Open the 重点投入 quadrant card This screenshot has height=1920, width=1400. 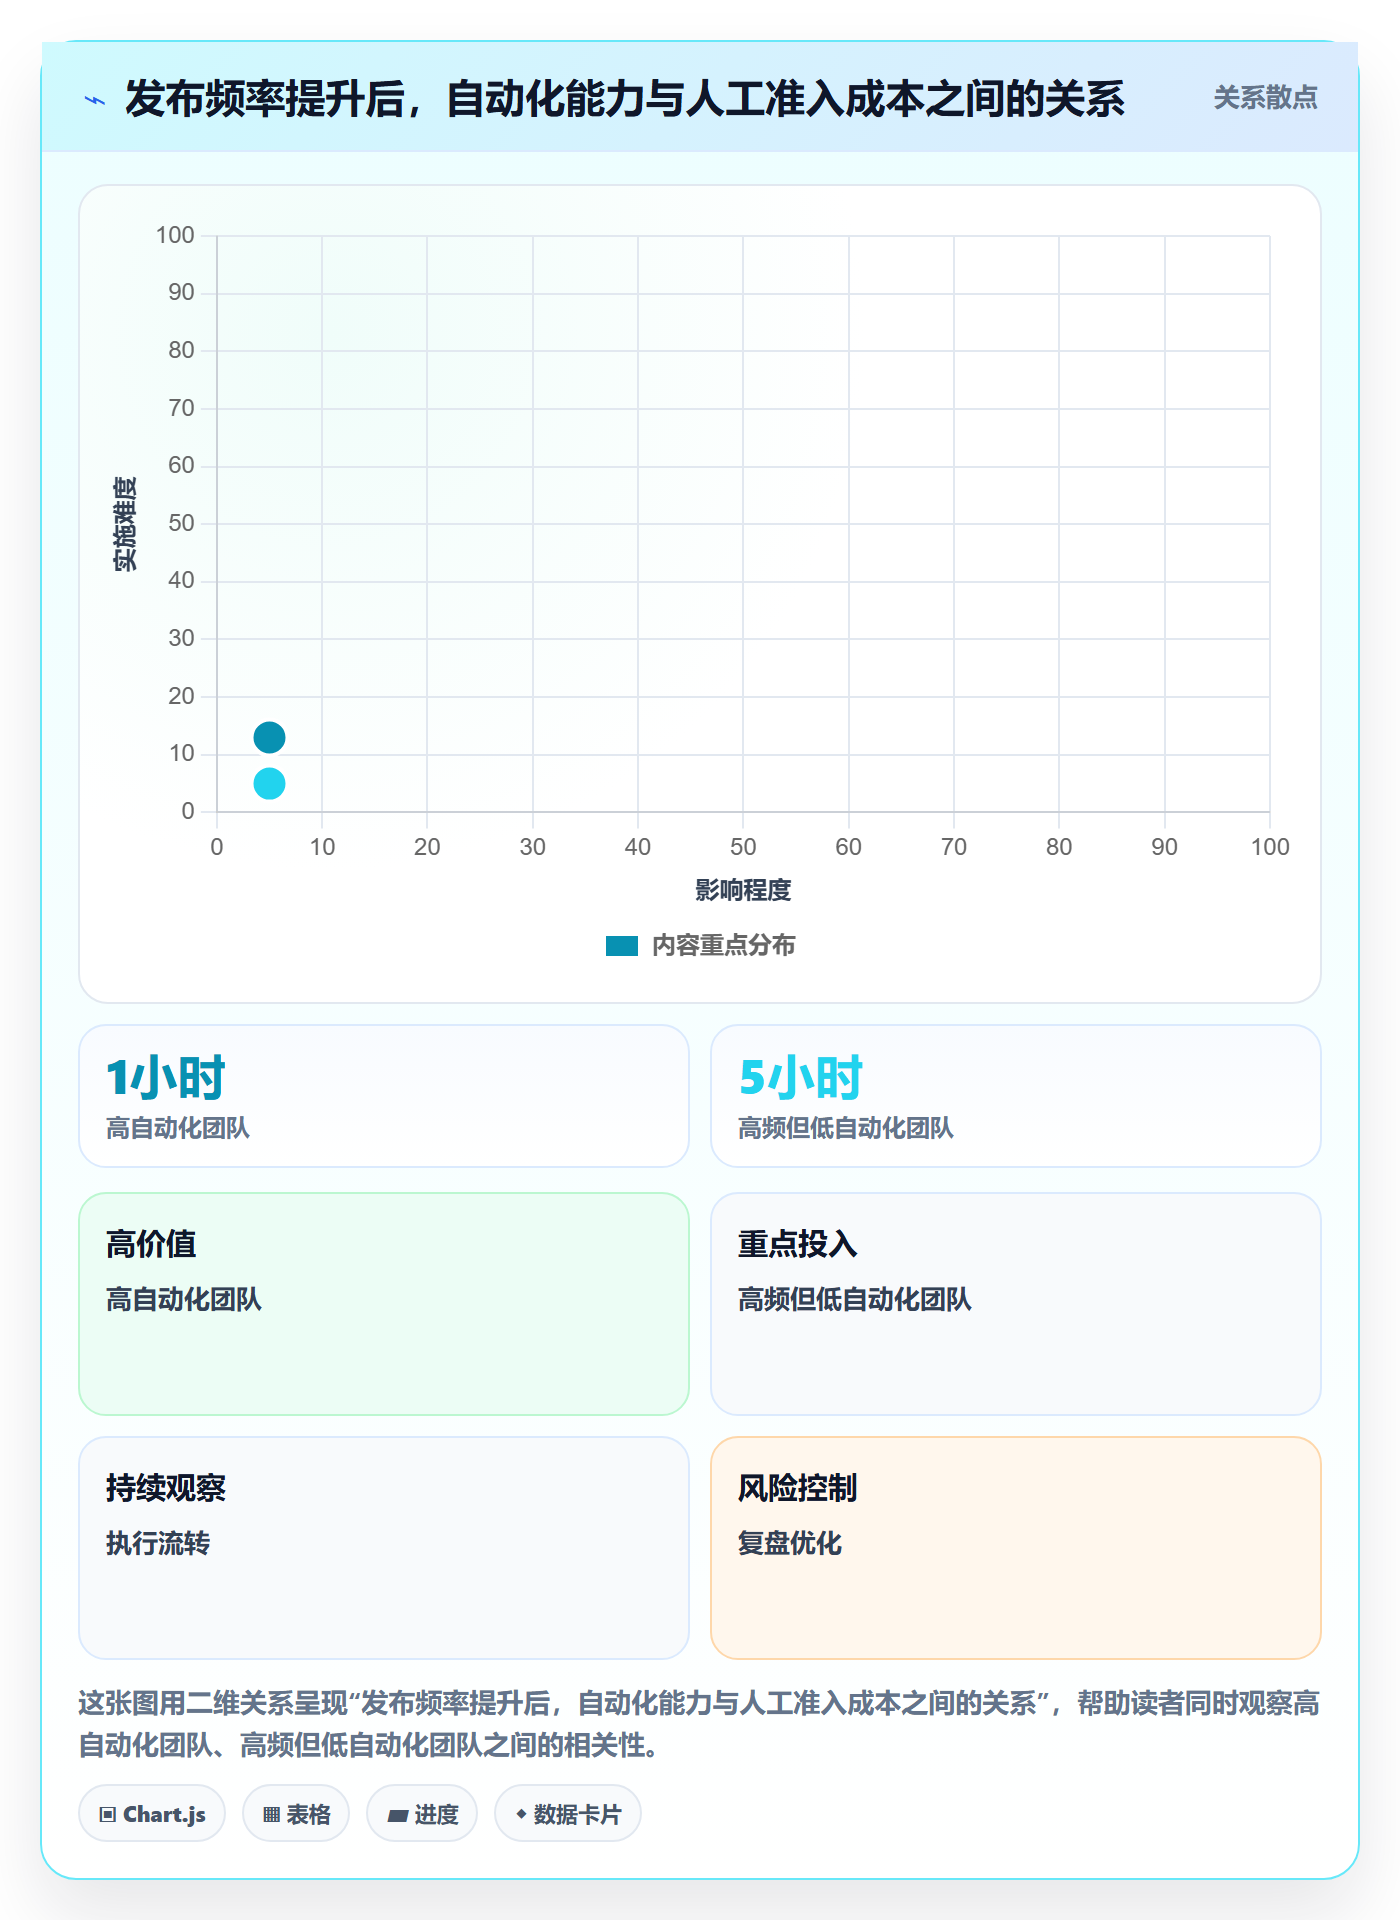click(x=1016, y=1304)
